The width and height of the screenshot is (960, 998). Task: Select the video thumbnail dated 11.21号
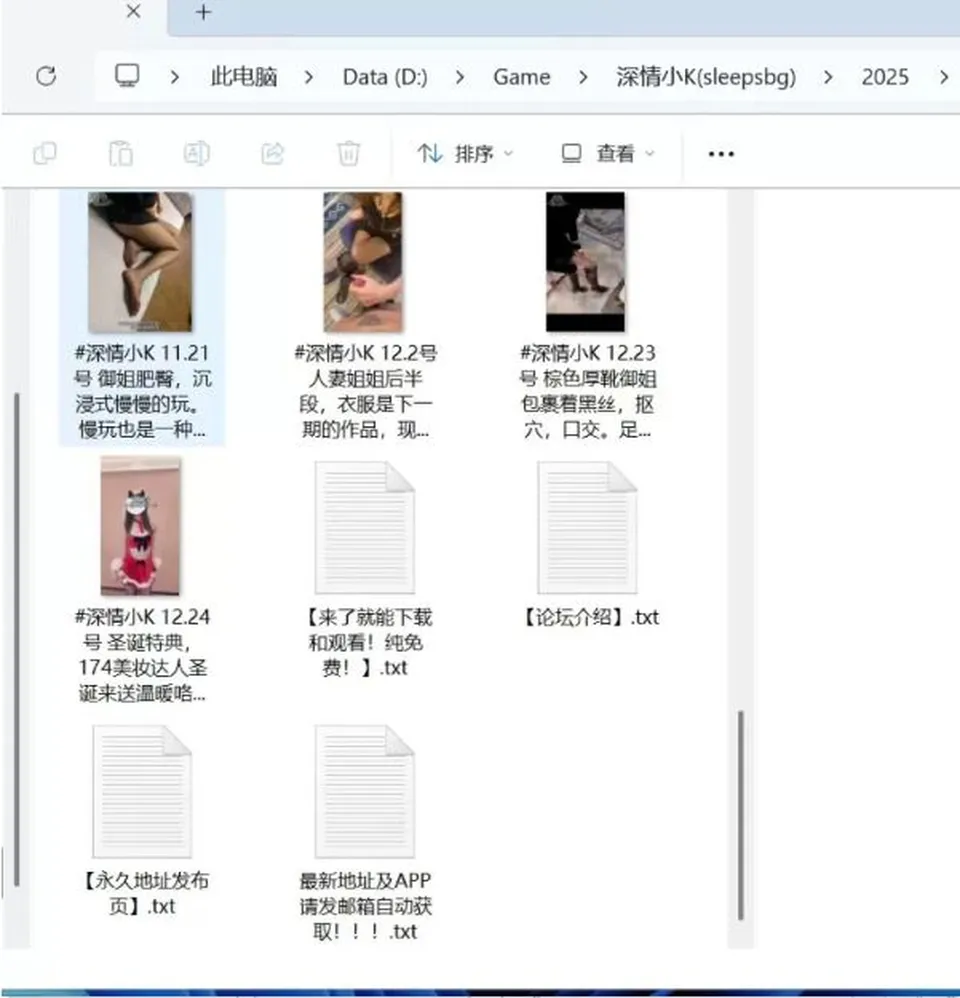[x=140, y=262]
